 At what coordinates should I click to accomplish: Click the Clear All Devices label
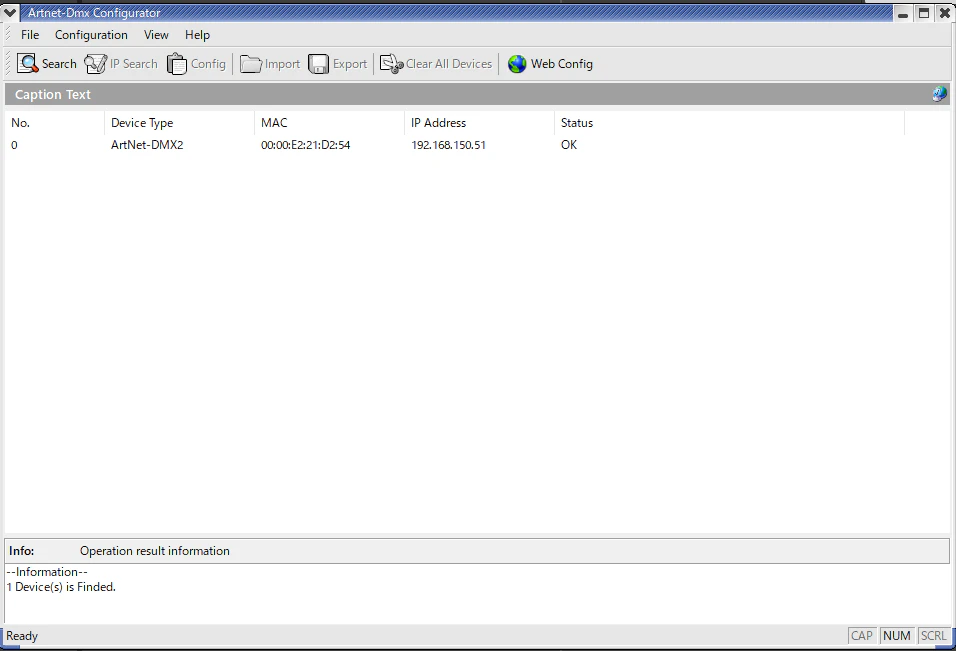tap(449, 64)
